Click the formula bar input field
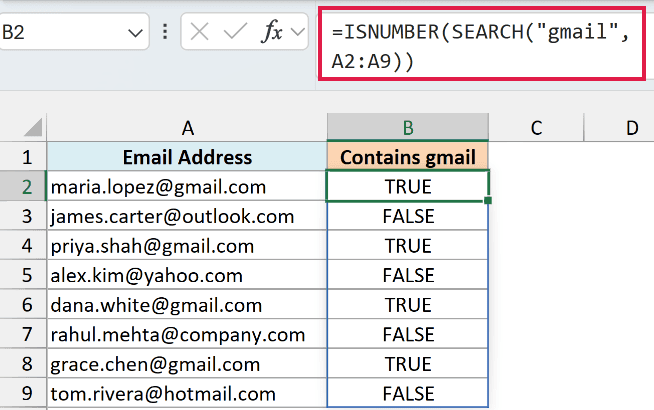The height and width of the screenshot is (410, 654). pos(481,43)
